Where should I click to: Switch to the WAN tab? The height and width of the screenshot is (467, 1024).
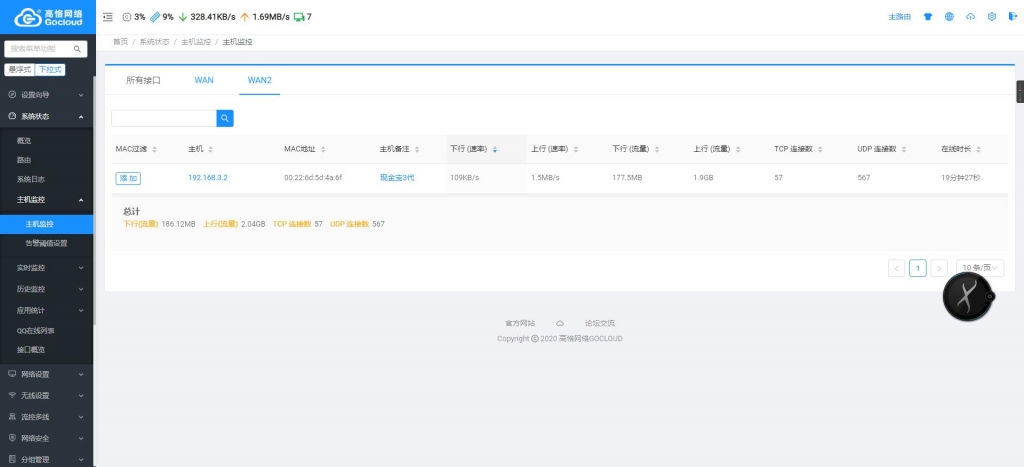204,80
